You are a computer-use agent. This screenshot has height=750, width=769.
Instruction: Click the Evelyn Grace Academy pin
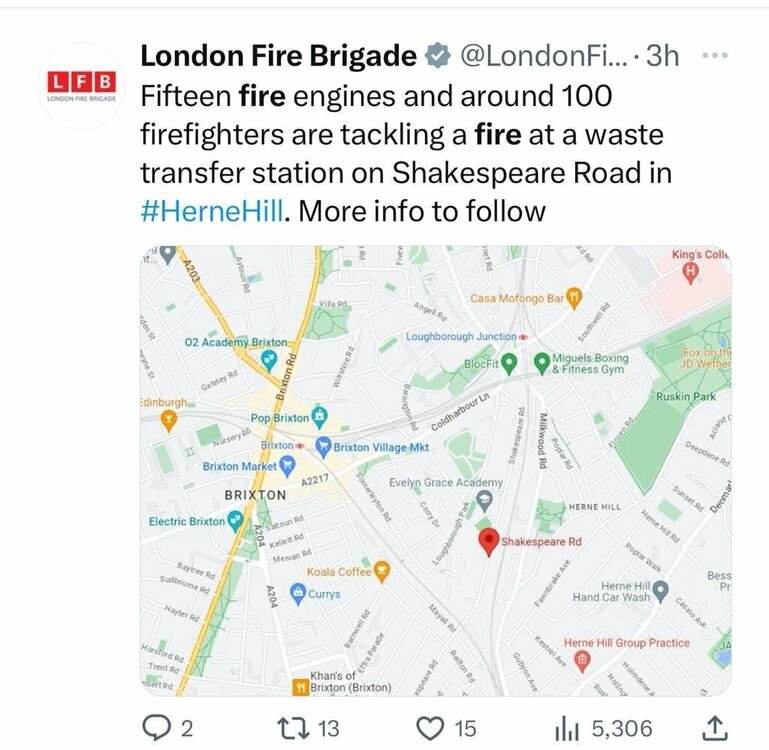(x=485, y=498)
